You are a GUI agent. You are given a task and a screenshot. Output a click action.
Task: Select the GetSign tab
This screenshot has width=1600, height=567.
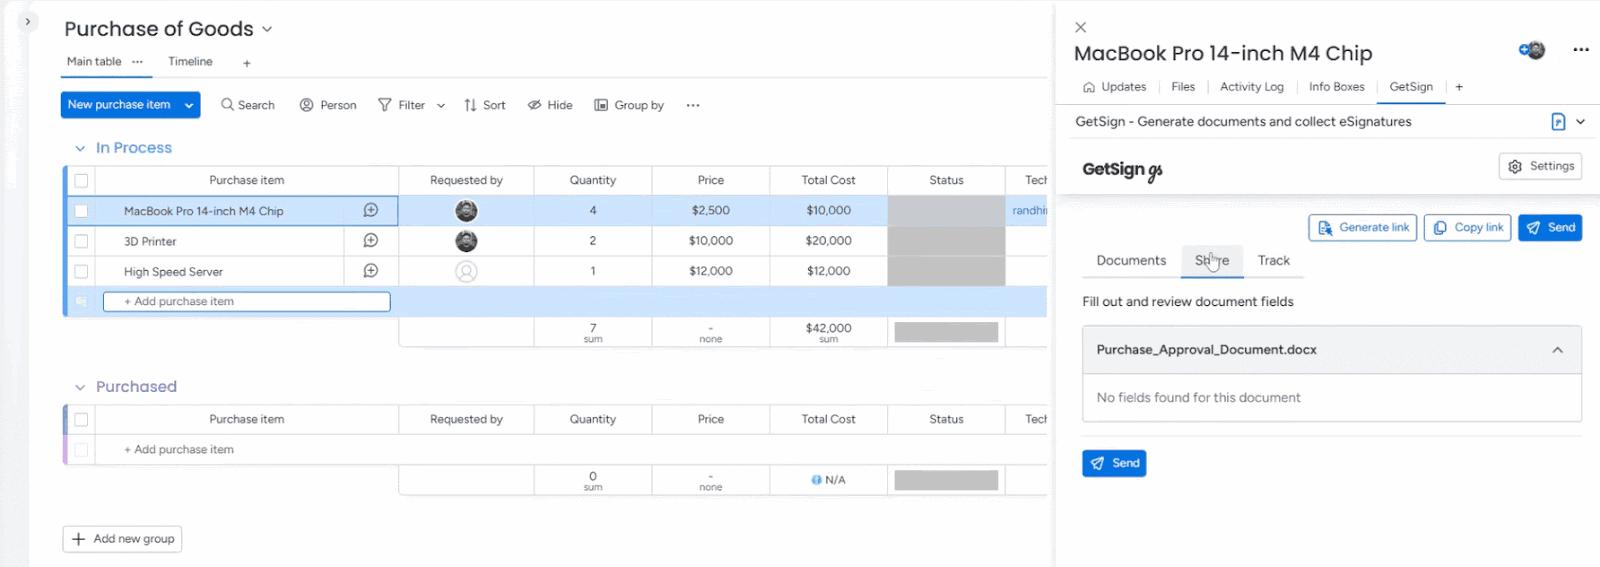[1411, 87]
